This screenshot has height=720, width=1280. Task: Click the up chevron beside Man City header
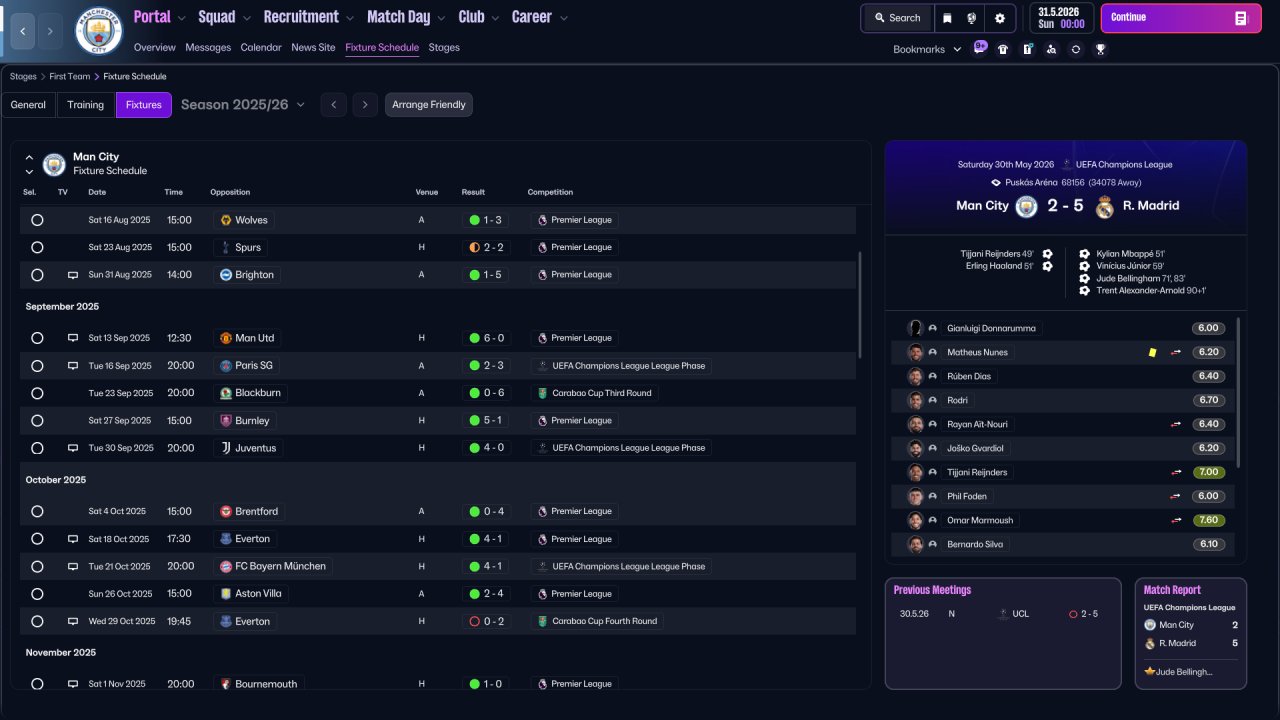pyautogui.click(x=29, y=157)
